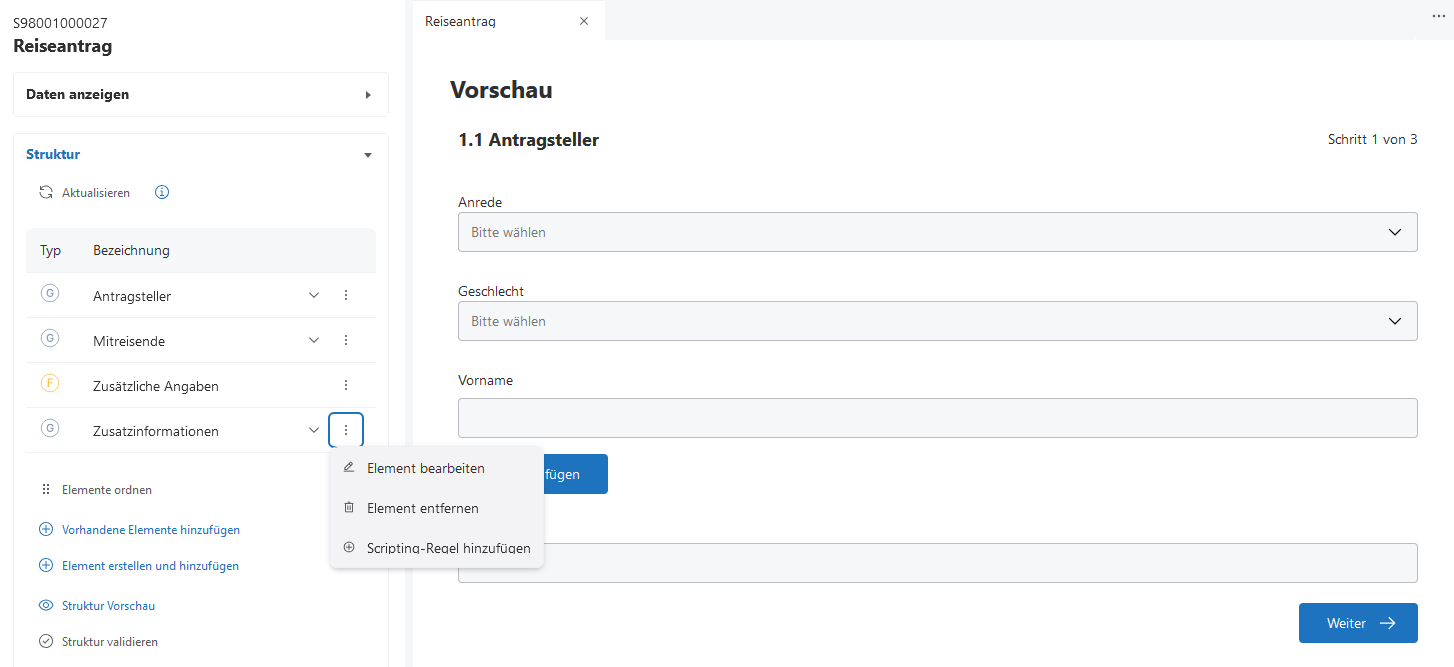
Task: Open the info icon next to Aktualisieren
Action: click(x=162, y=192)
